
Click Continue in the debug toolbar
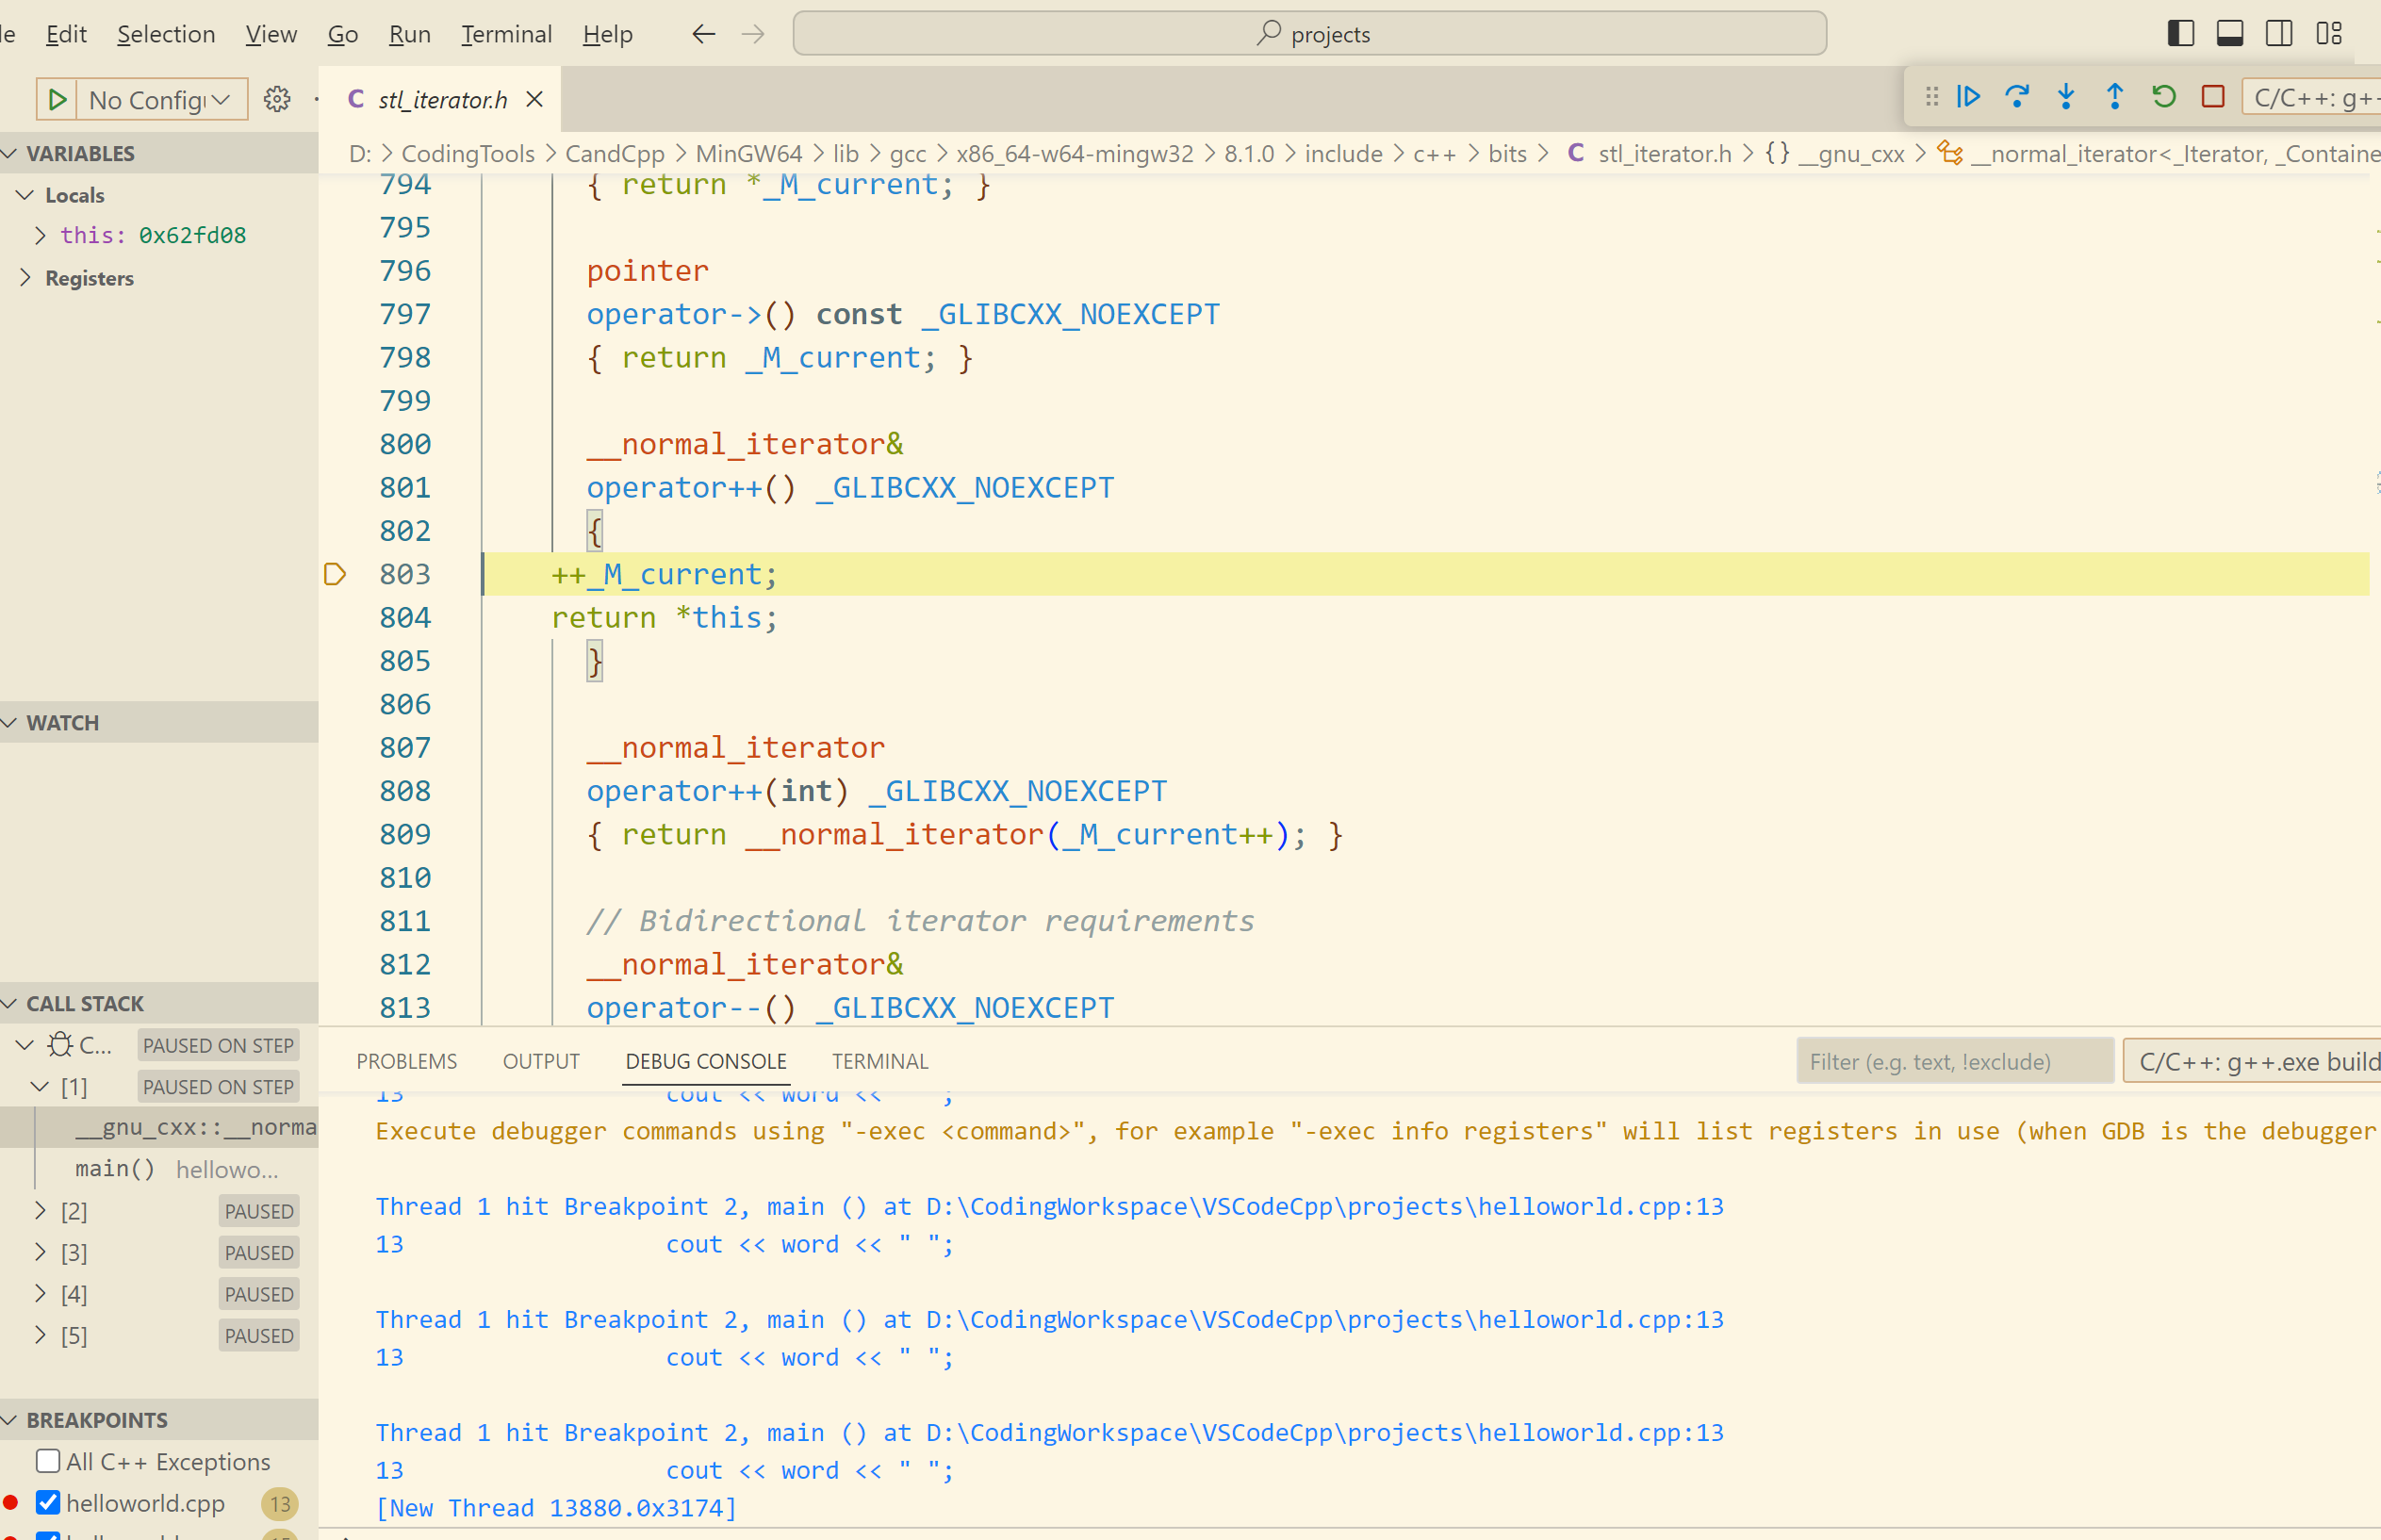pos(1968,96)
